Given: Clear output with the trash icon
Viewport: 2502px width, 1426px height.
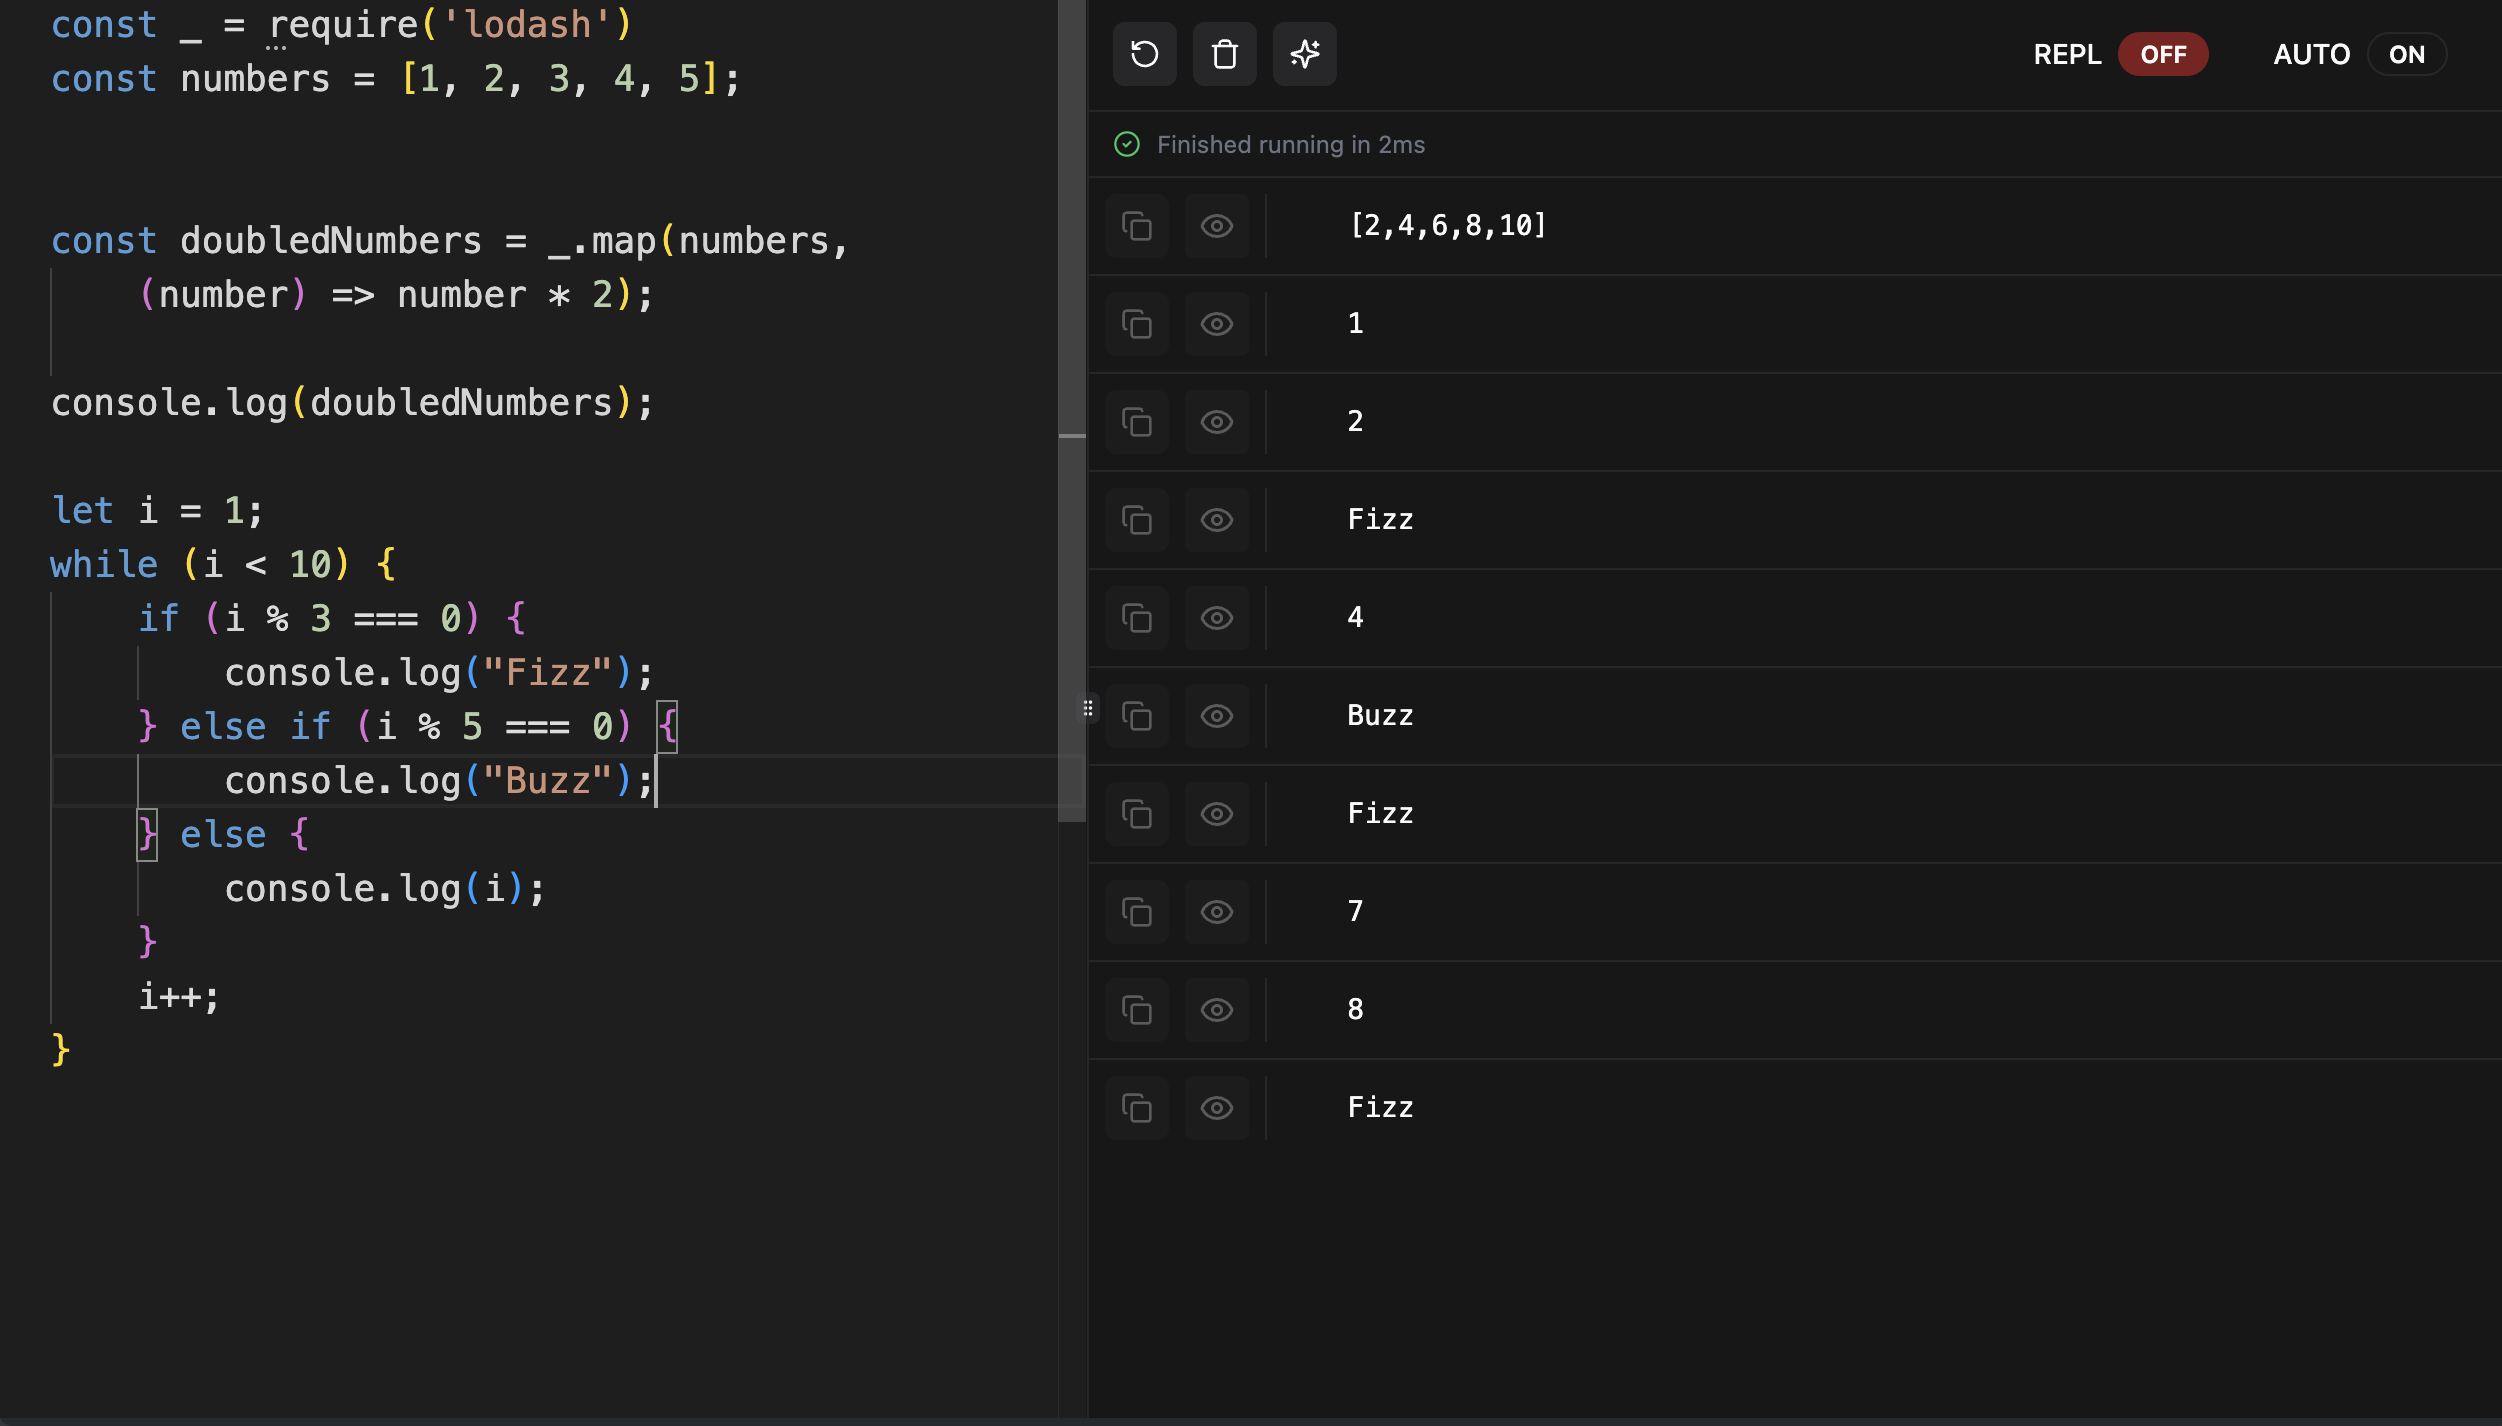Looking at the screenshot, I should (x=1224, y=54).
